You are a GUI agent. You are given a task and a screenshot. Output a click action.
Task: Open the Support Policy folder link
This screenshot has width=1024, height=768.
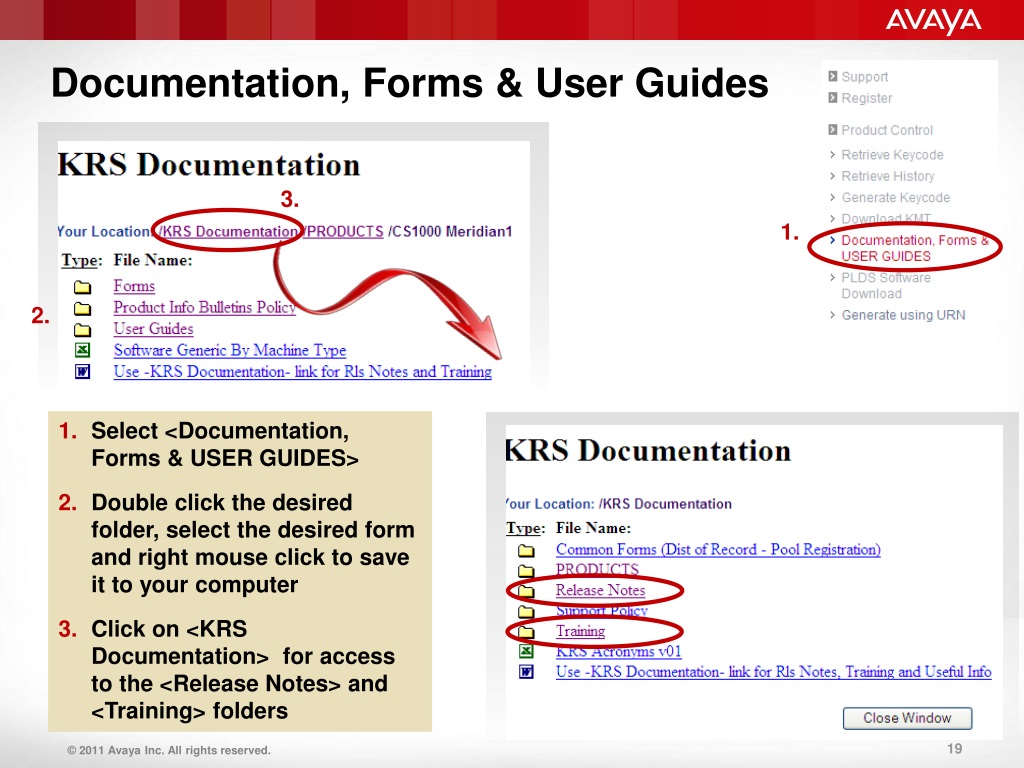pyautogui.click(x=601, y=611)
